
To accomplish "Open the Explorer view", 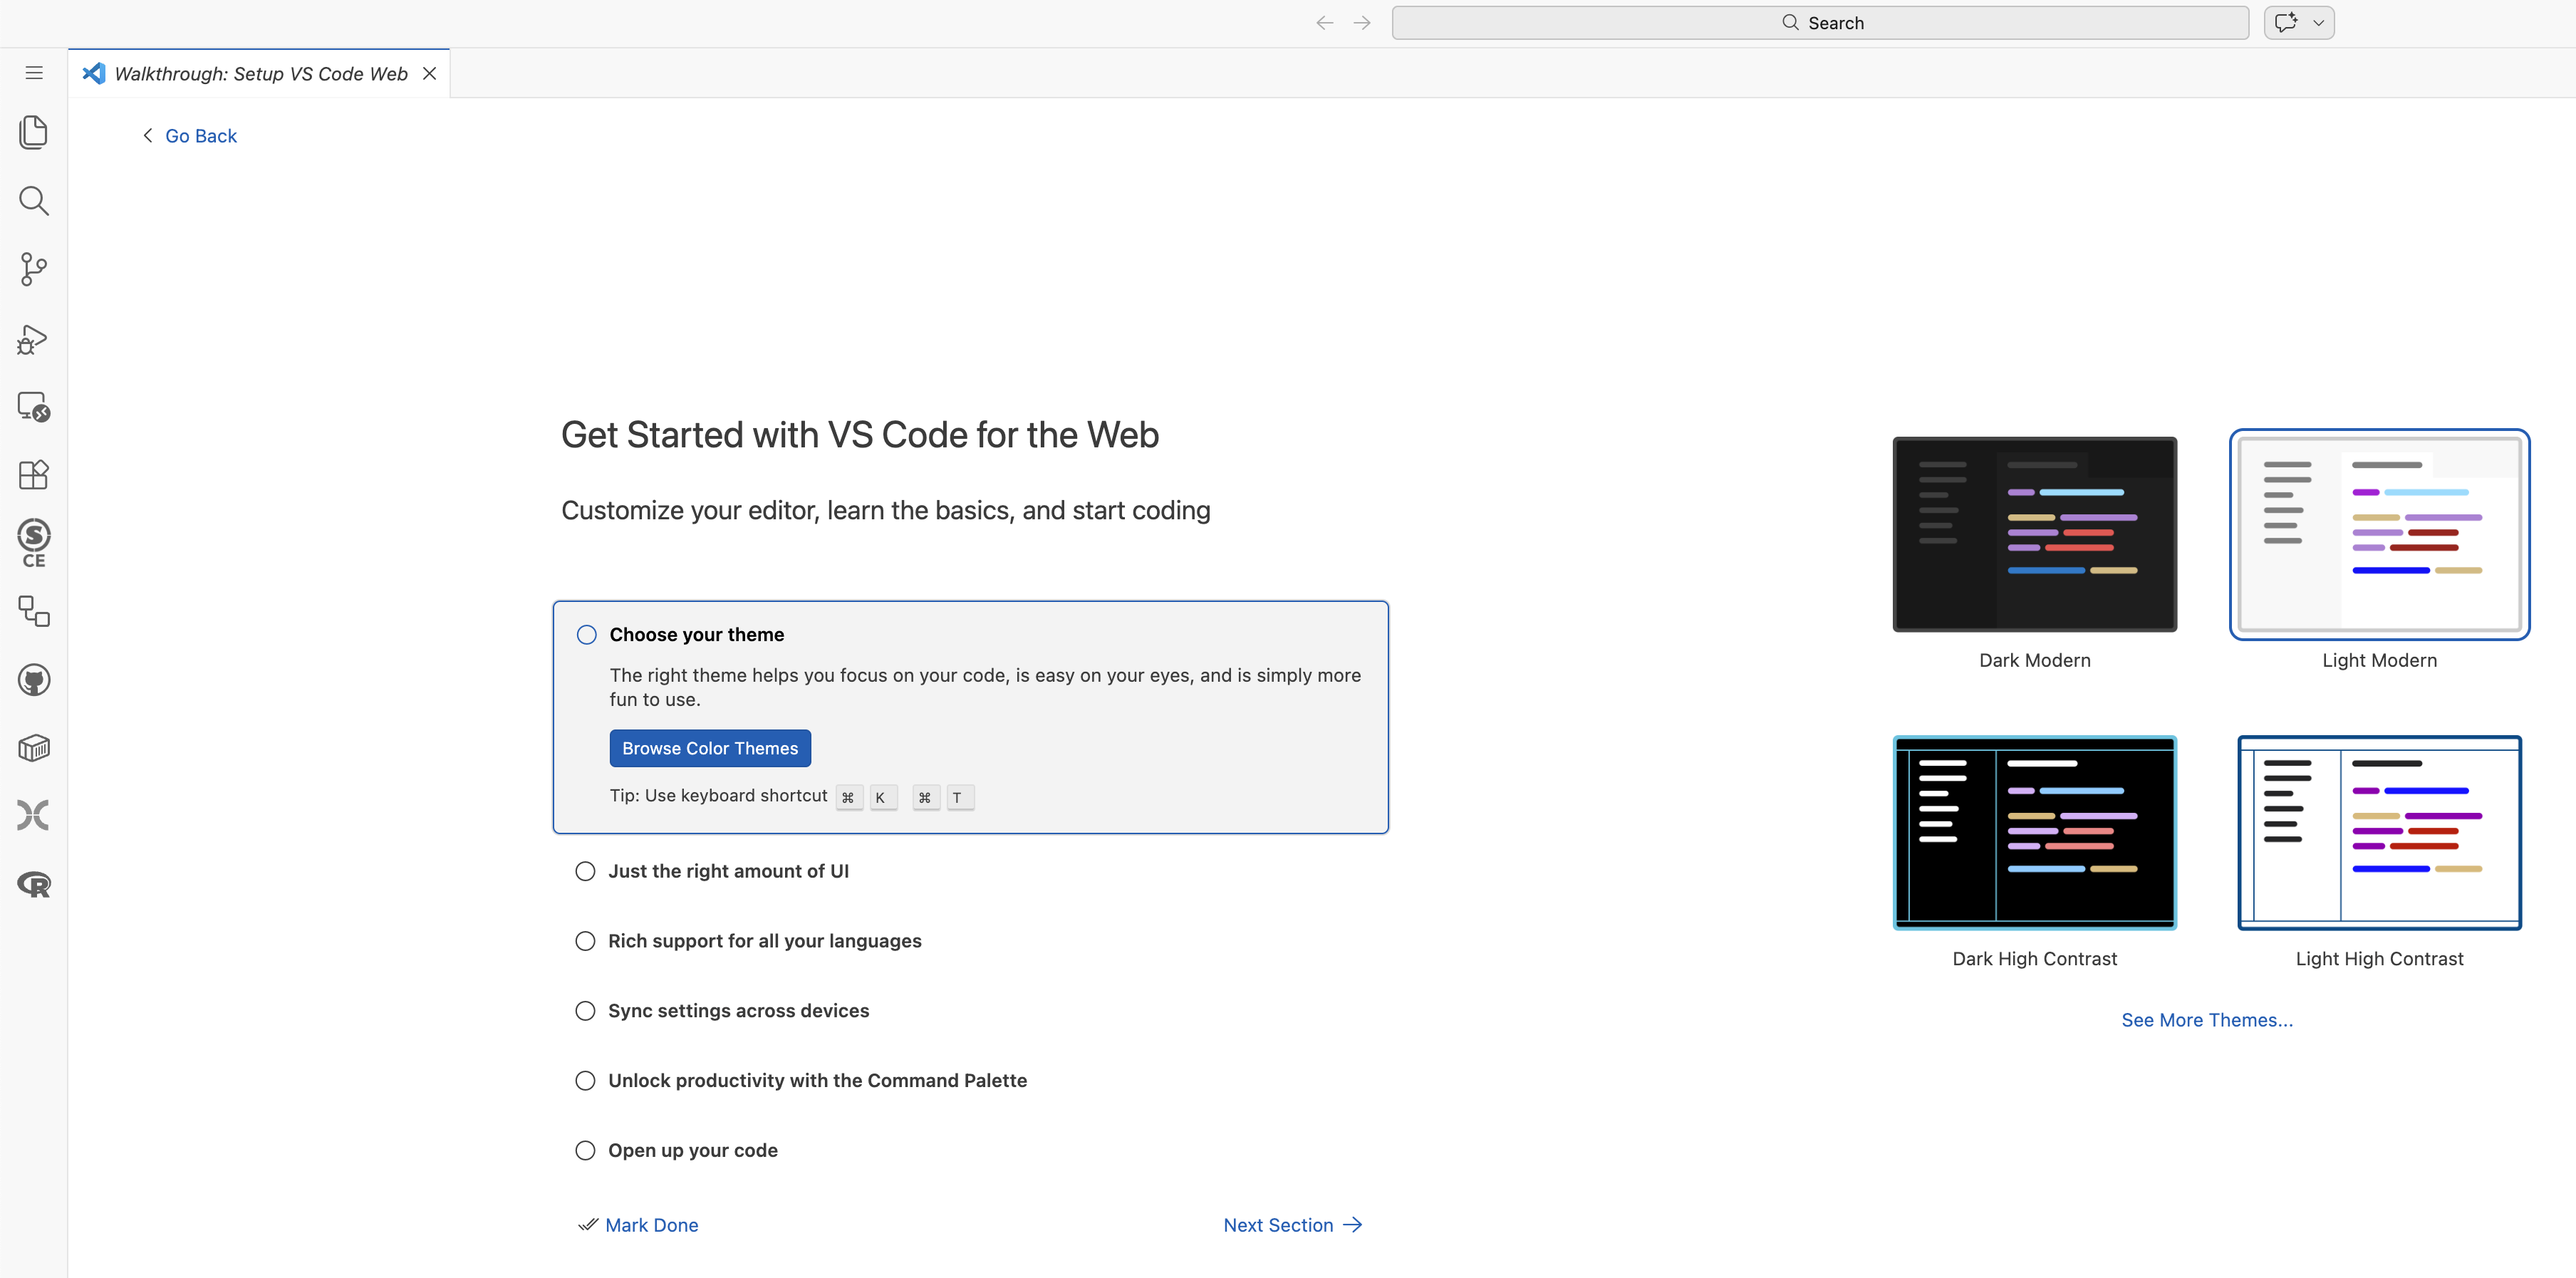I will pyautogui.click(x=34, y=132).
